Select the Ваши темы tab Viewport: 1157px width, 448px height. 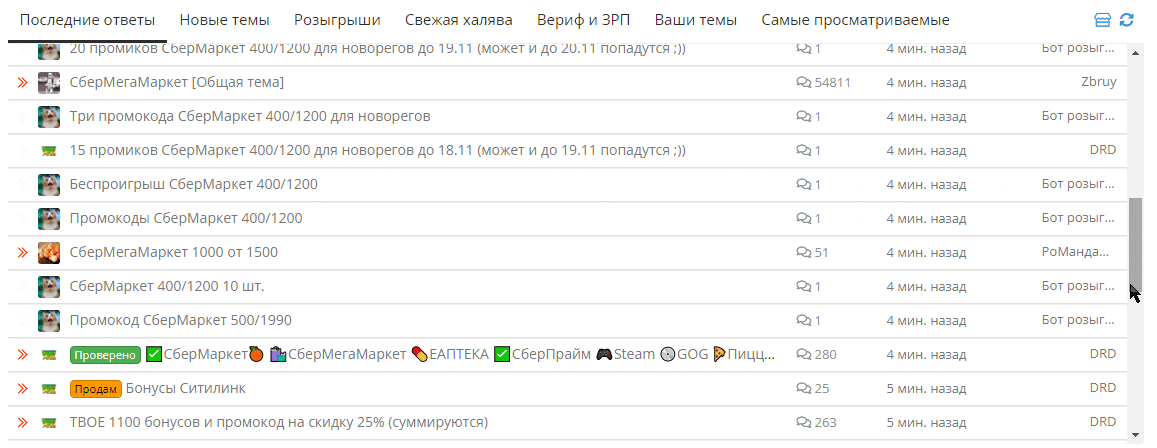point(696,20)
